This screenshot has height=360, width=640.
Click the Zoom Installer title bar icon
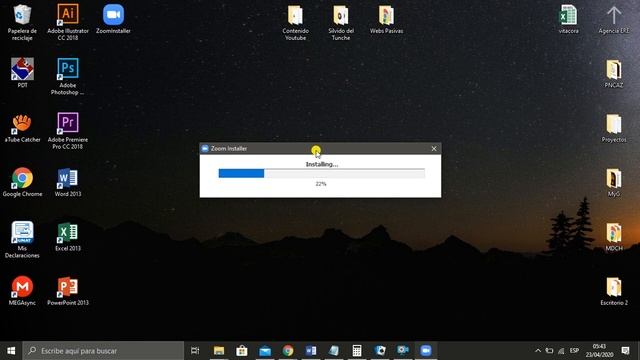(205, 149)
